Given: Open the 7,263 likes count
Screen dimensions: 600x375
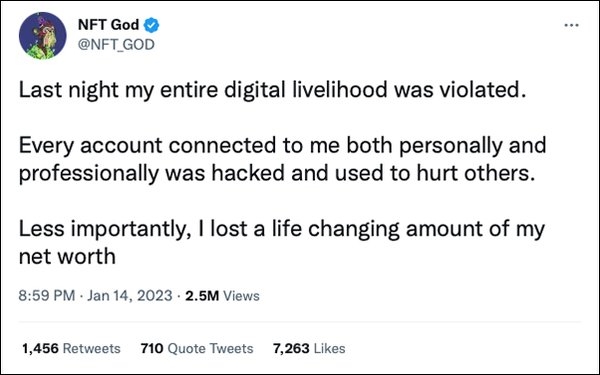Looking at the screenshot, I should click(291, 349).
